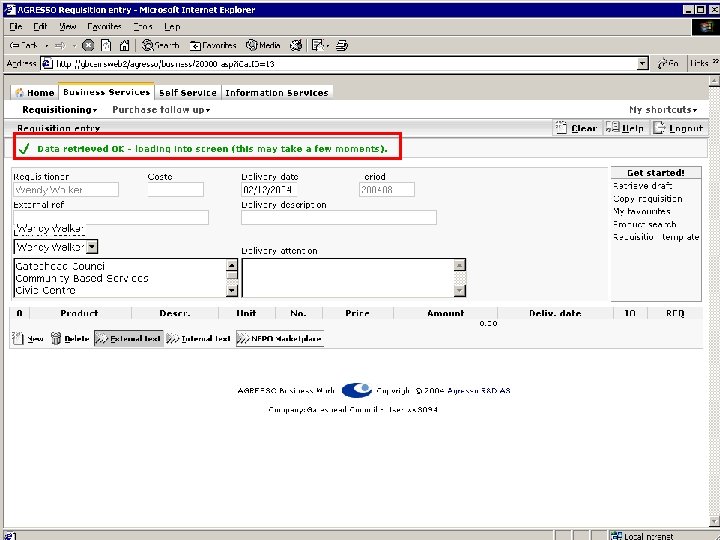
Task: Expand the Back button history arrow
Action: 46,45
